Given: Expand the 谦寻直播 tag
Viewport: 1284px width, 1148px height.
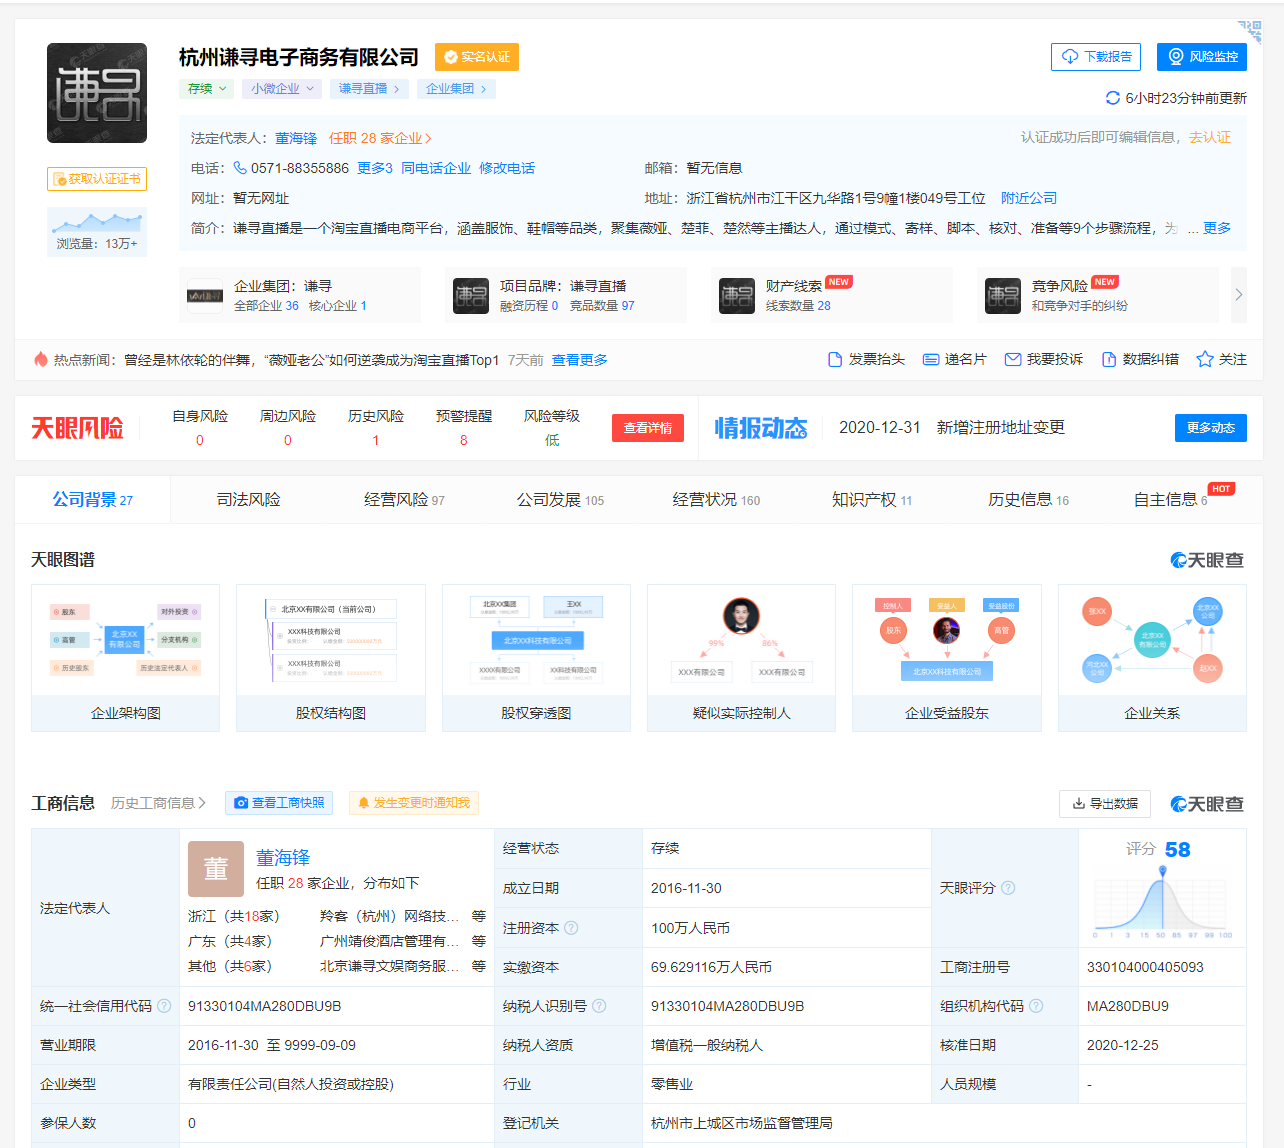Looking at the screenshot, I should point(369,89).
